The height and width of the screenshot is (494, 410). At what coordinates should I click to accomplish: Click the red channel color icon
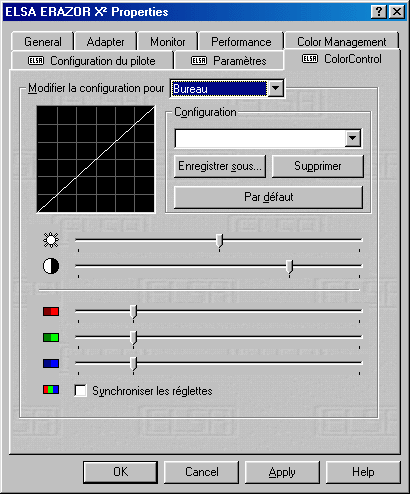pos(51,311)
